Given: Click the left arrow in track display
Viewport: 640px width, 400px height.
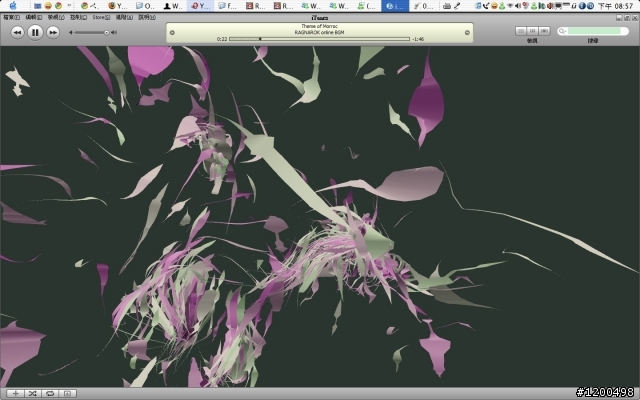Looking at the screenshot, I should coord(172,33).
